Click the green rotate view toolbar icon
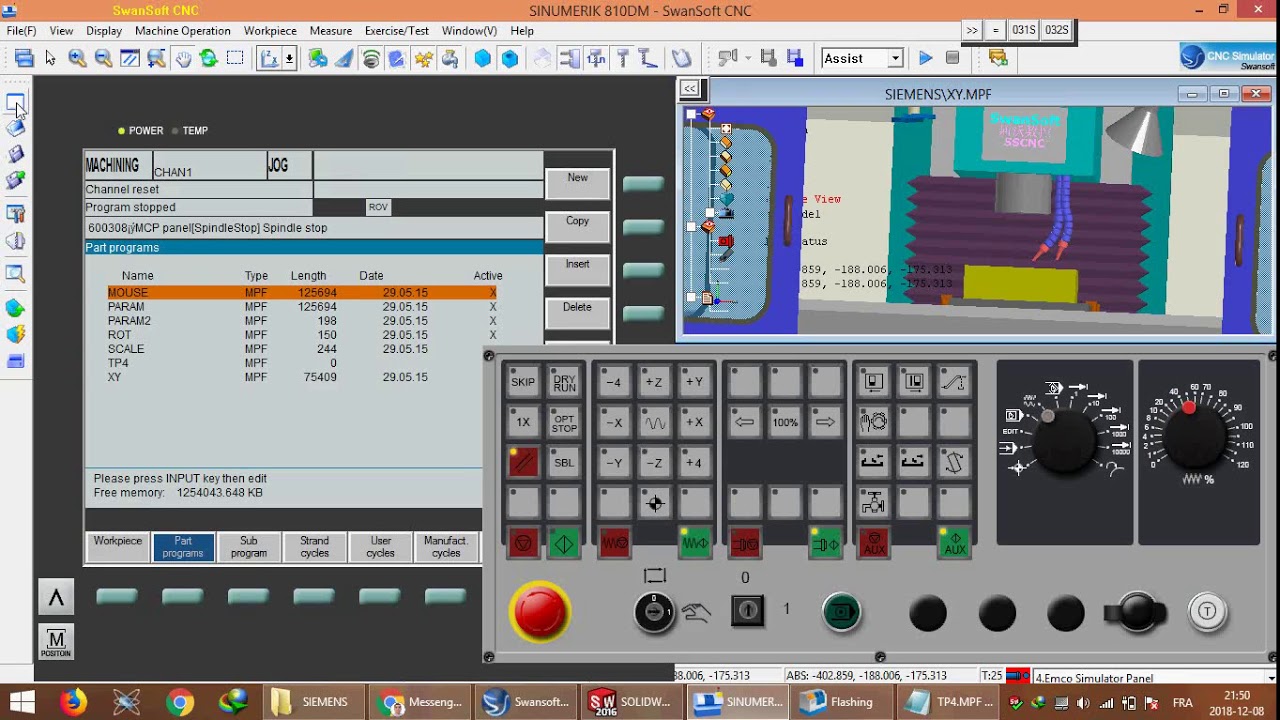The image size is (1280, 720). click(209, 58)
